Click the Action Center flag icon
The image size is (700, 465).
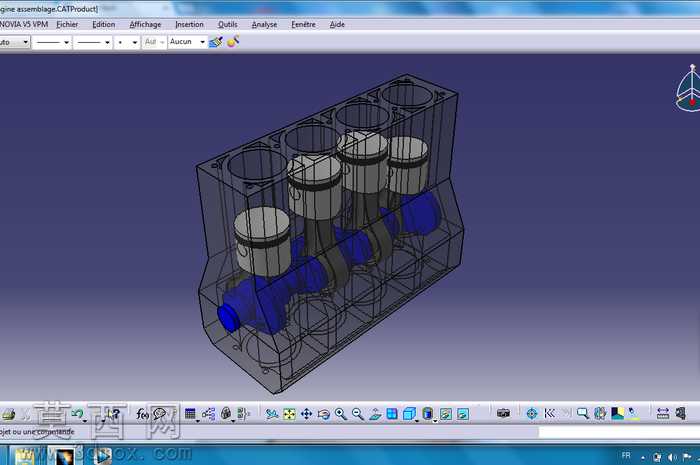(687, 457)
